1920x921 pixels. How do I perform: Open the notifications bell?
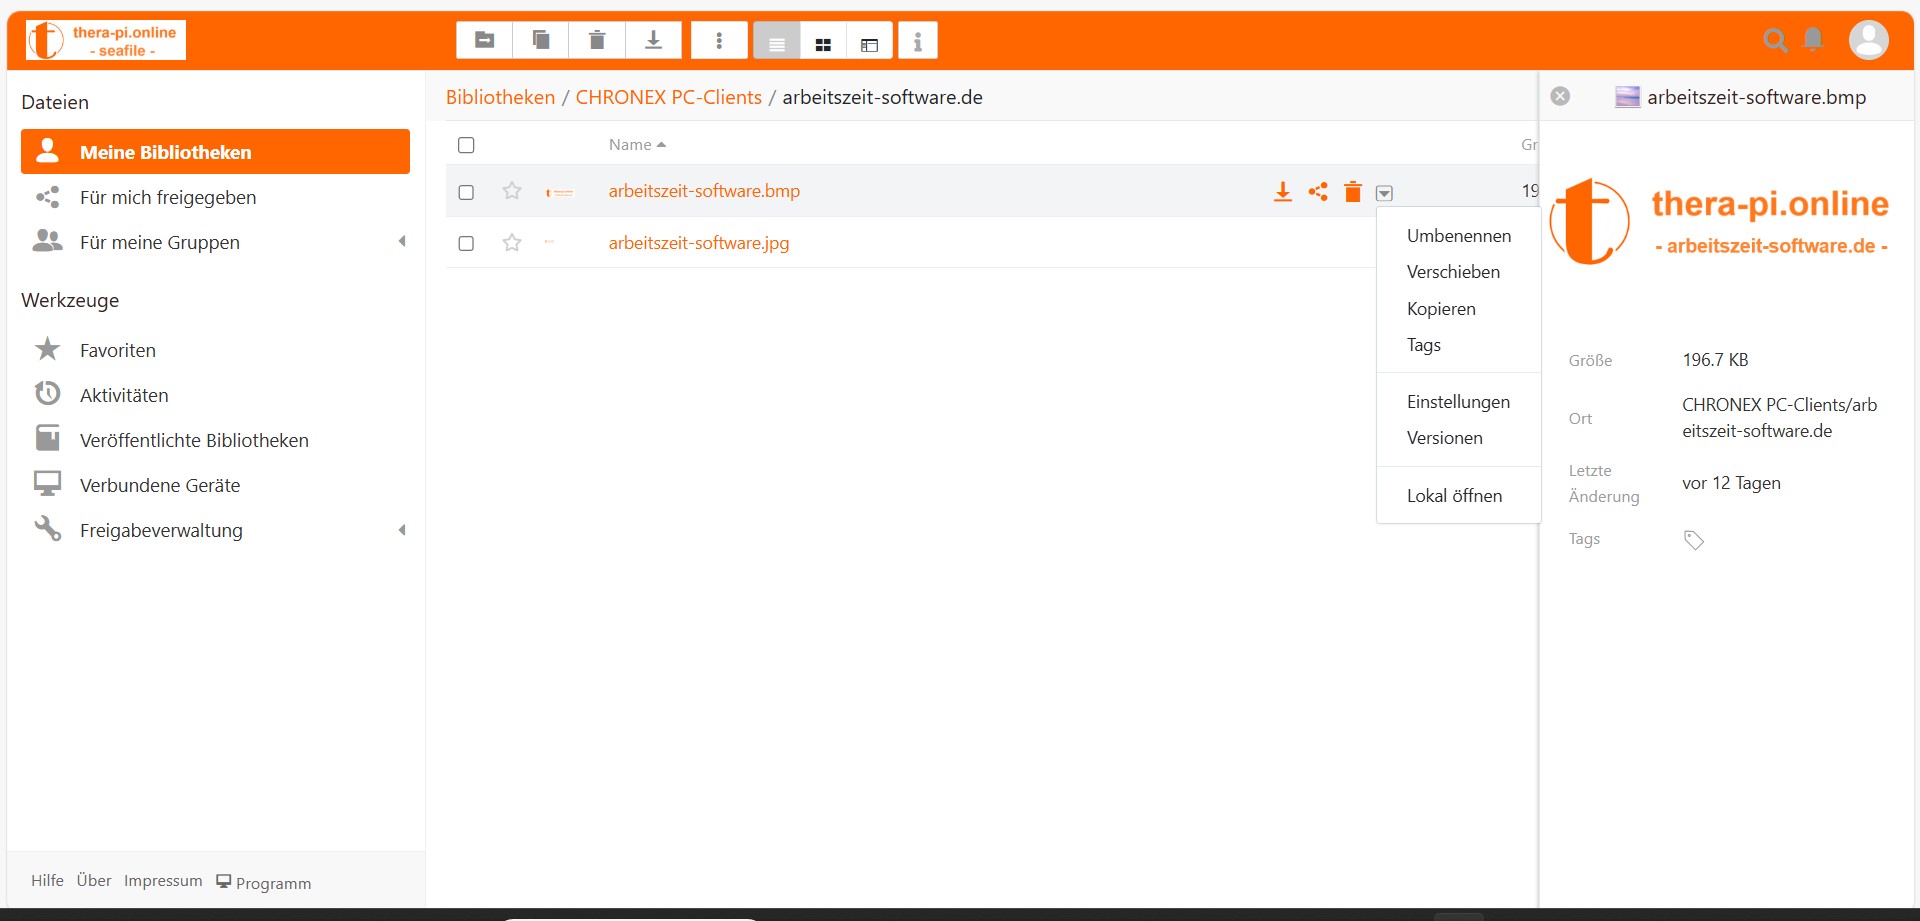1813,40
